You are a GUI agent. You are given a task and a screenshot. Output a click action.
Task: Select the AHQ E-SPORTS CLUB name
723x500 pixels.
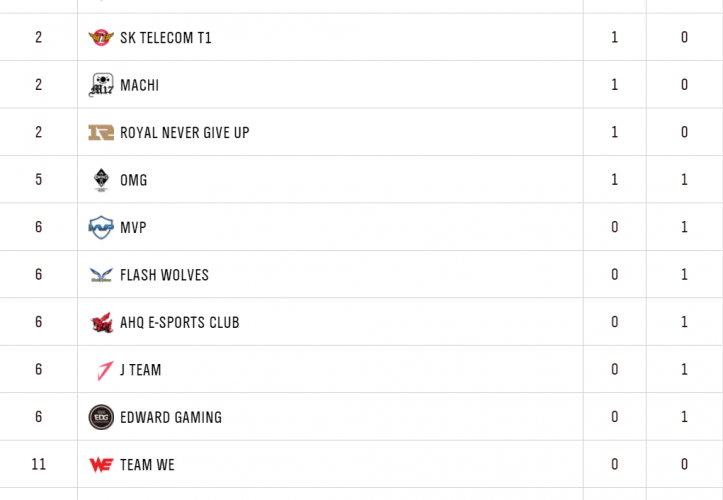(x=179, y=323)
